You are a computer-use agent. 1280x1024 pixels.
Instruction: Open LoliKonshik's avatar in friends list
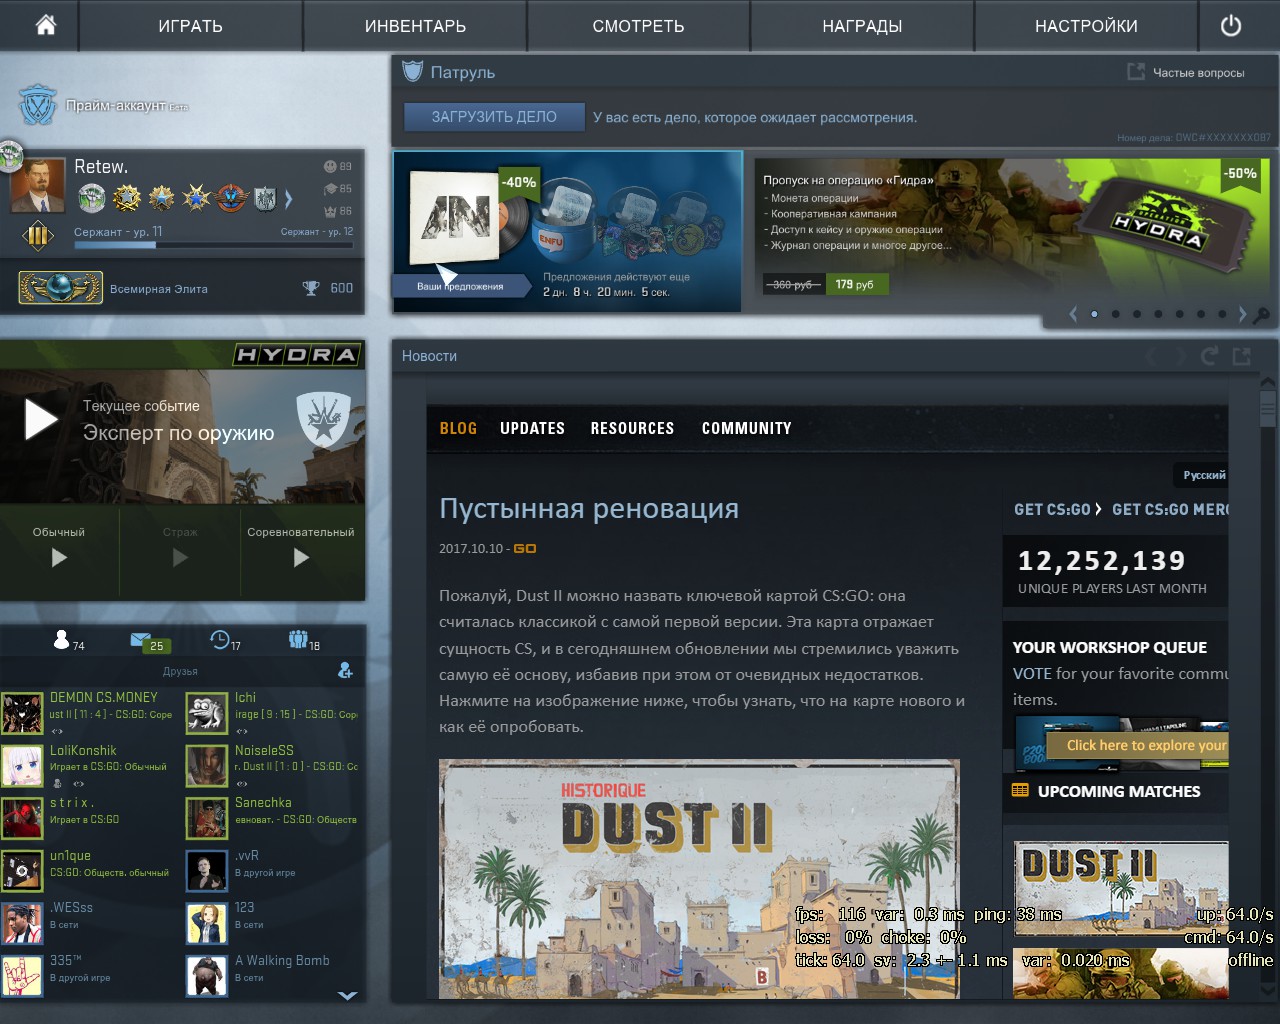22,766
